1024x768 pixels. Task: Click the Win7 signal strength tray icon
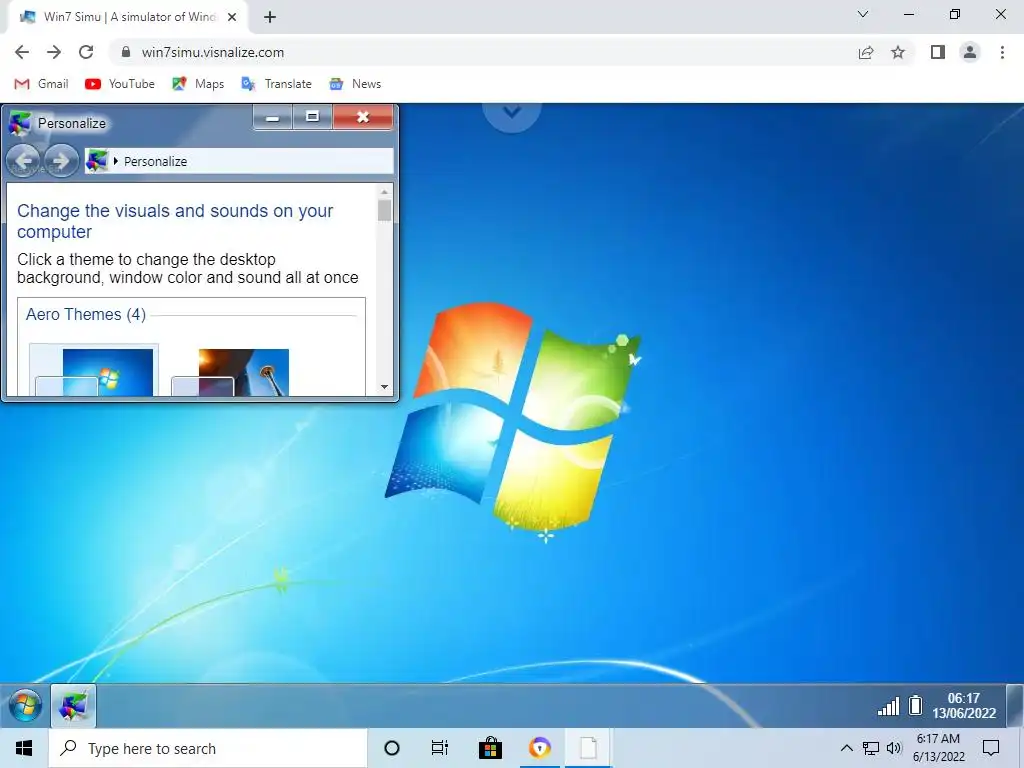tap(888, 706)
